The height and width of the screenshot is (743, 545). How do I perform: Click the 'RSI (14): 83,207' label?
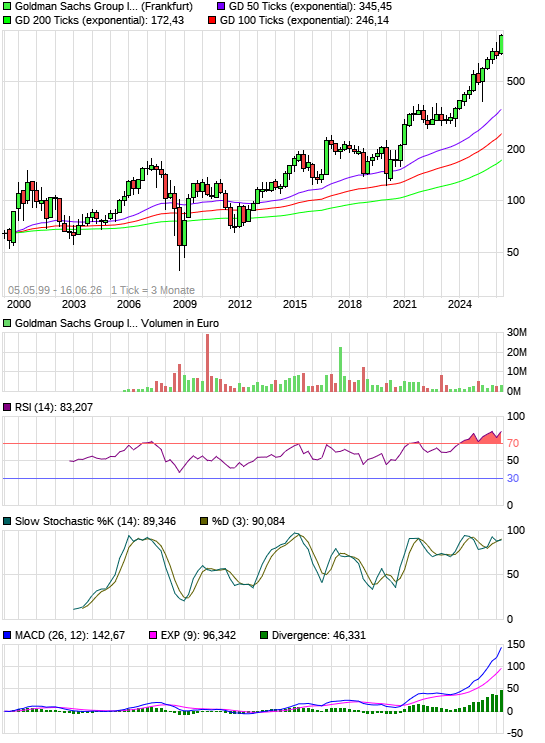pos(54,407)
